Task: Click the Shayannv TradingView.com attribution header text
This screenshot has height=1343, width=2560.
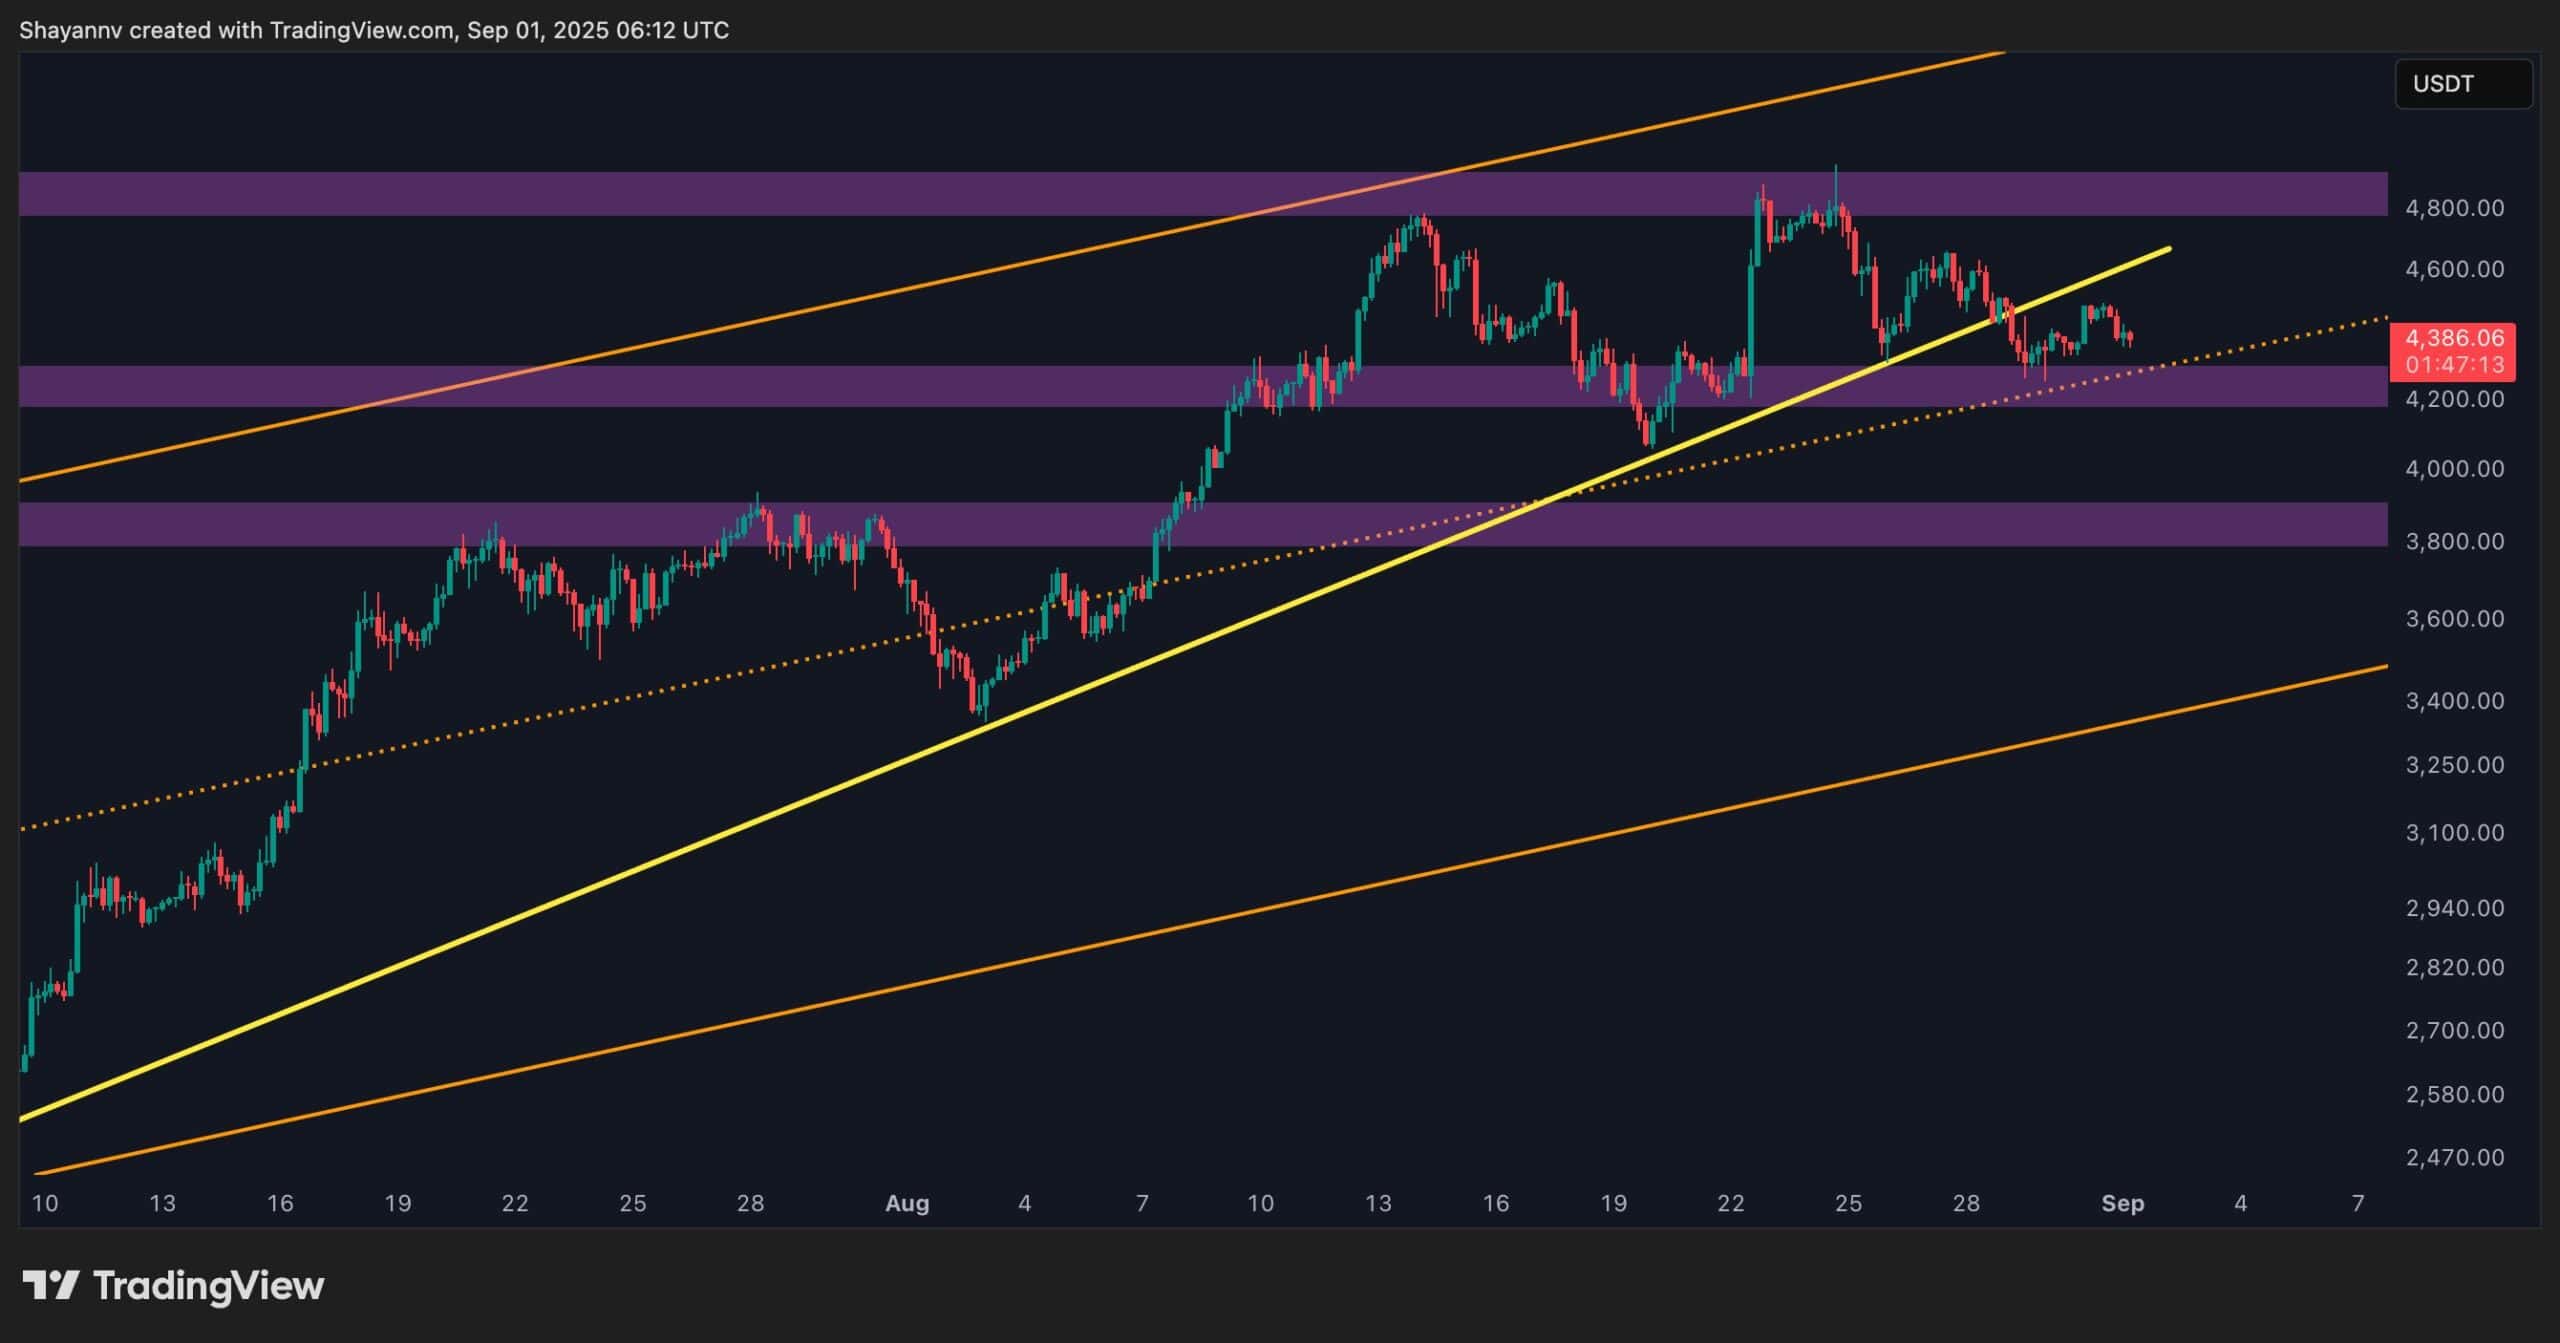Action: pos(374,30)
